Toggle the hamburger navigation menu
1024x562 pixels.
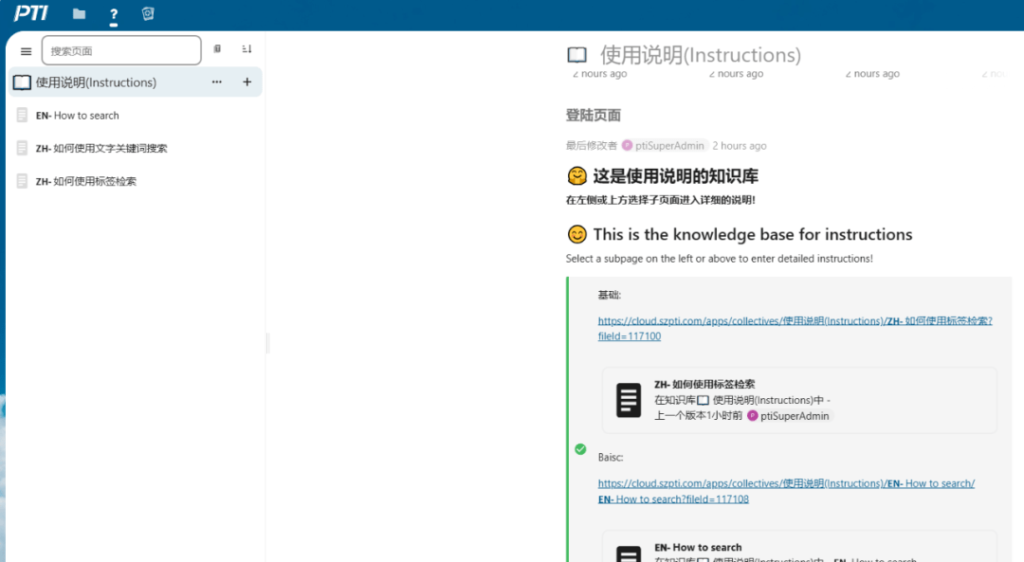26,51
